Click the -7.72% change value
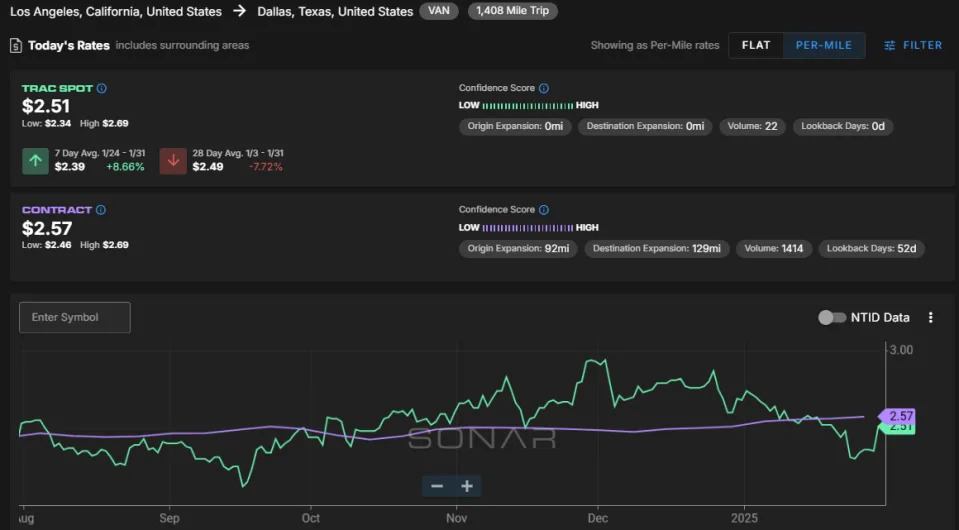This screenshot has width=959, height=530. coord(266,167)
